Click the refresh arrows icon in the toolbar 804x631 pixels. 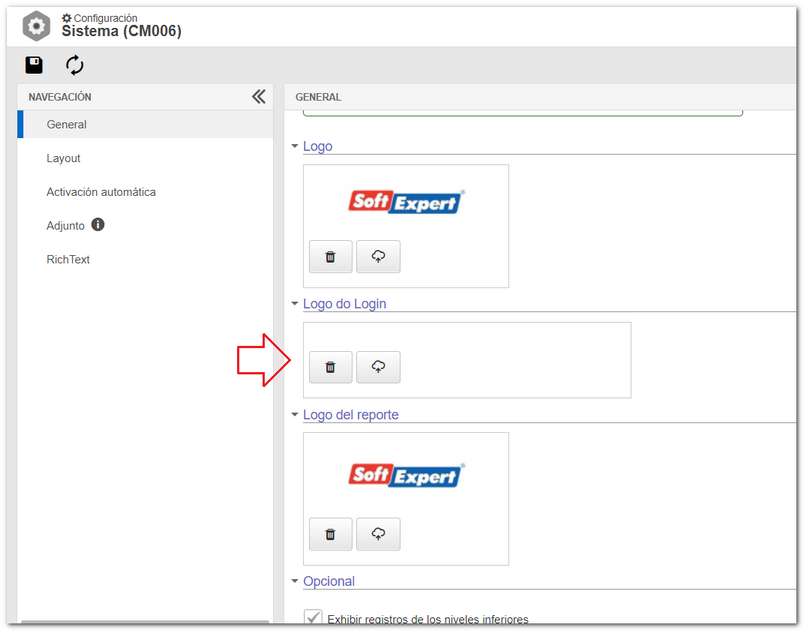74,65
